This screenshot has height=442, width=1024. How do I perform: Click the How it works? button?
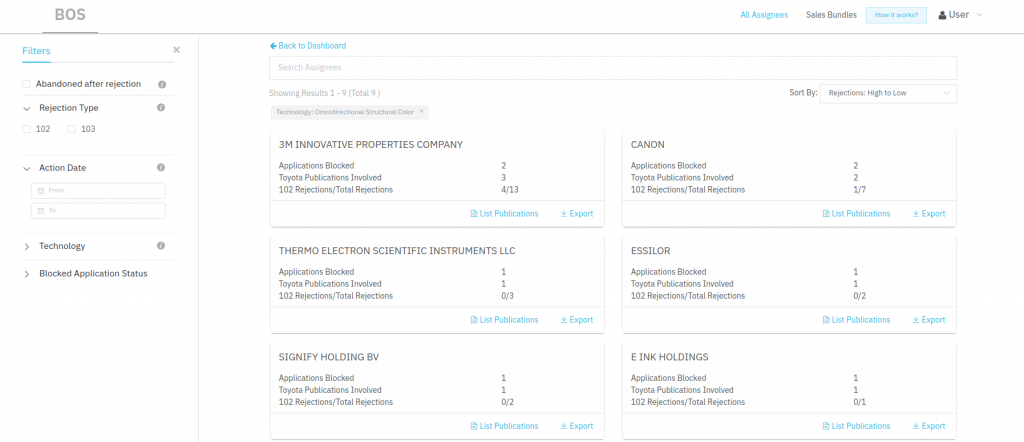tap(896, 15)
